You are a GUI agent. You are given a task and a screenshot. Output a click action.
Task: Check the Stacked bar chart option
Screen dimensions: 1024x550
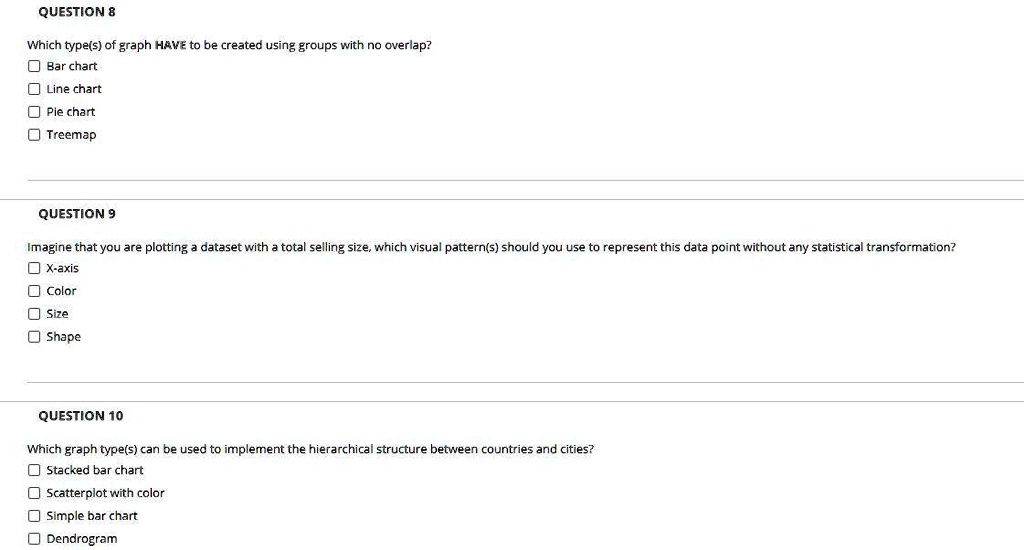click(x=34, y=470)
